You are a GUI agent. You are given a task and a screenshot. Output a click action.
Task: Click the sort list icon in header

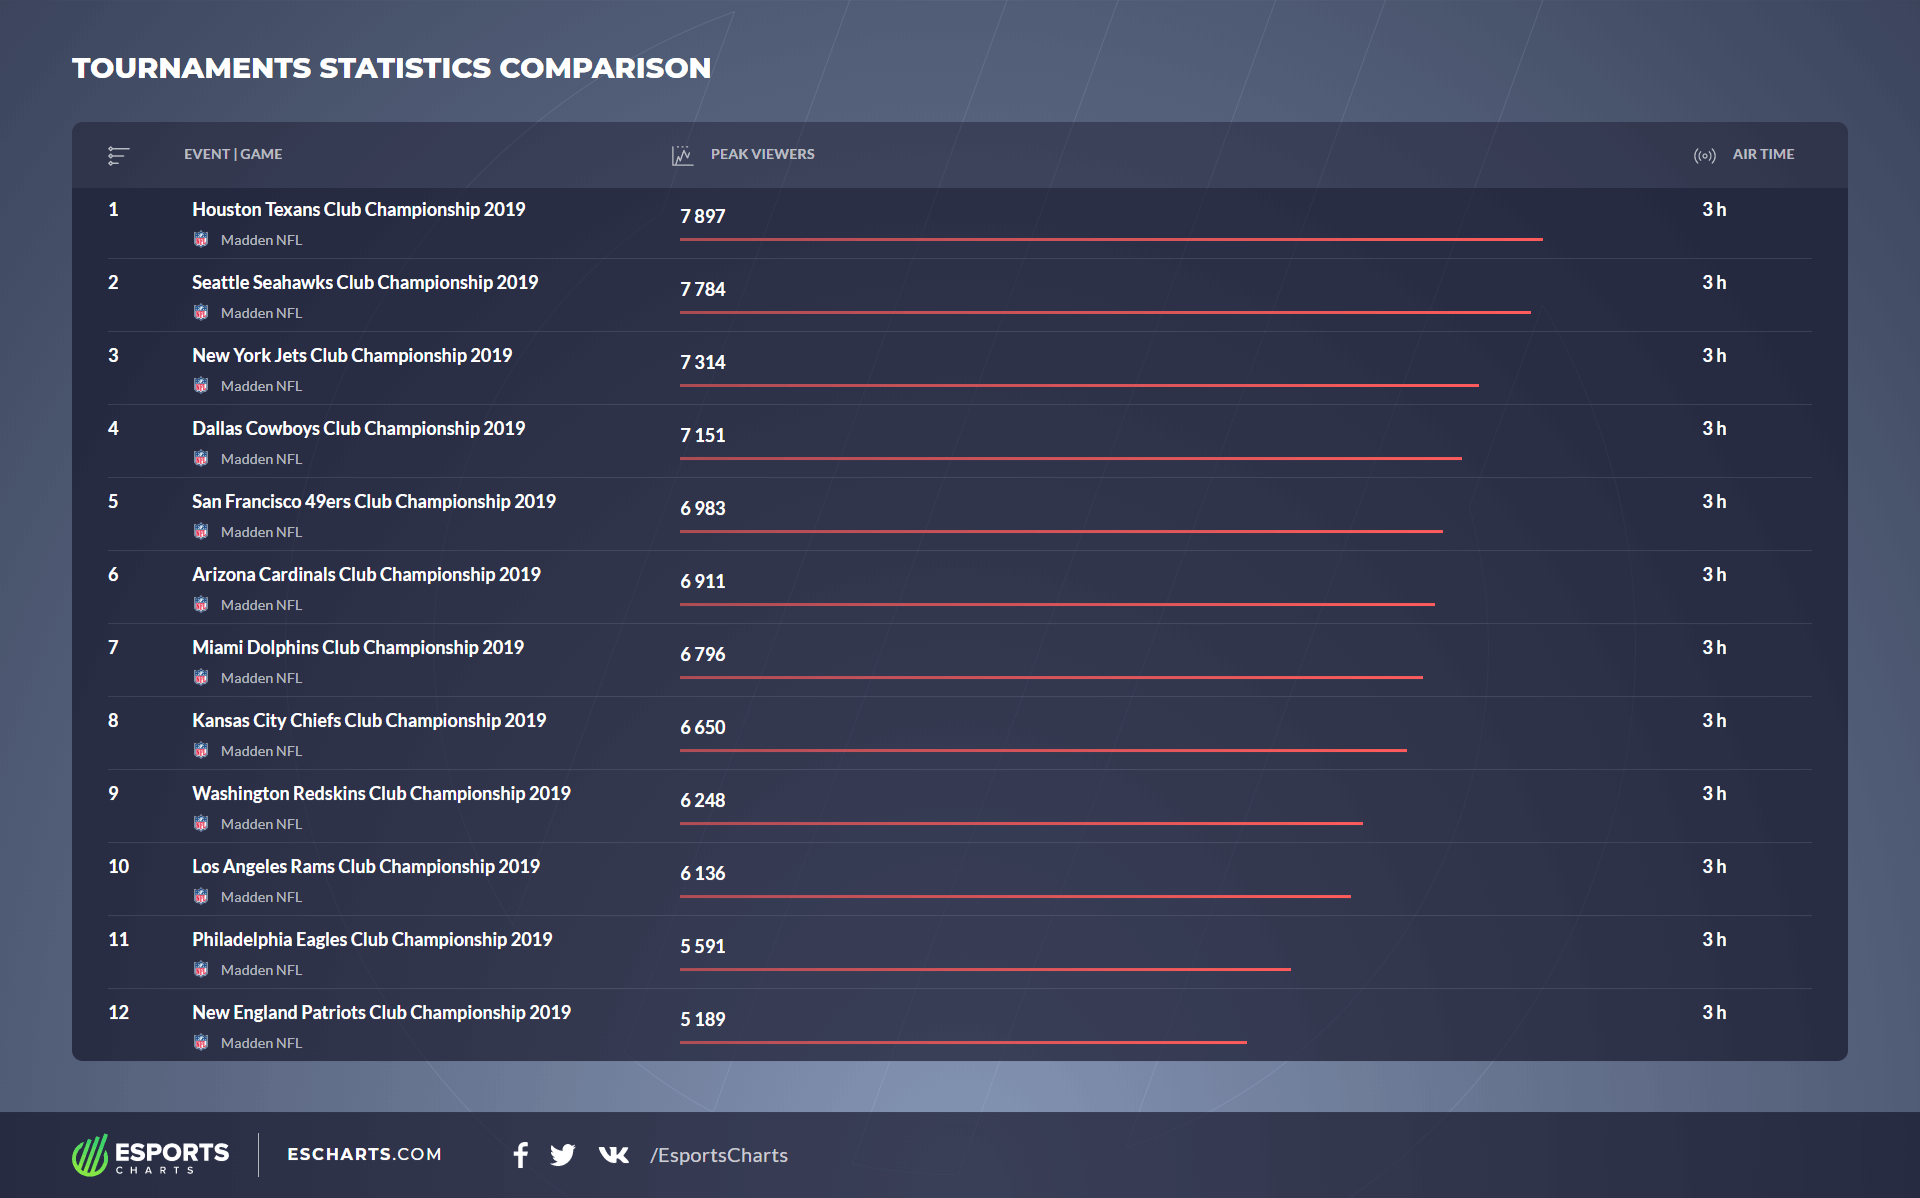coord(118,155)
